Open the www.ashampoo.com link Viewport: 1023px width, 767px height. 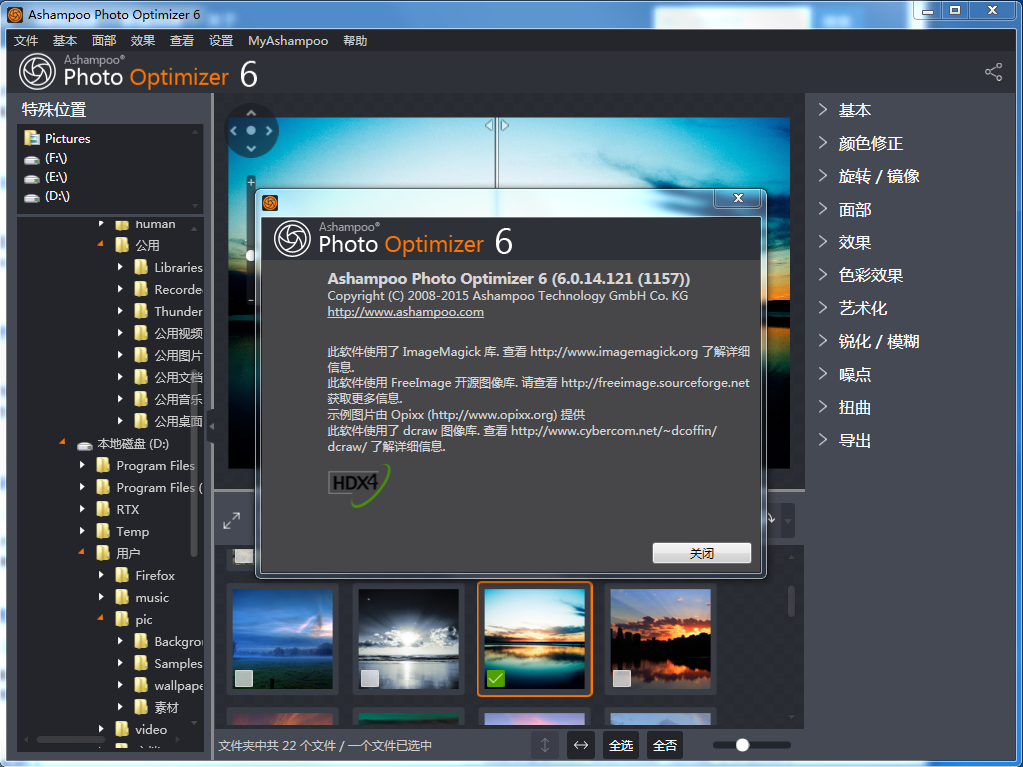[405, 312]
